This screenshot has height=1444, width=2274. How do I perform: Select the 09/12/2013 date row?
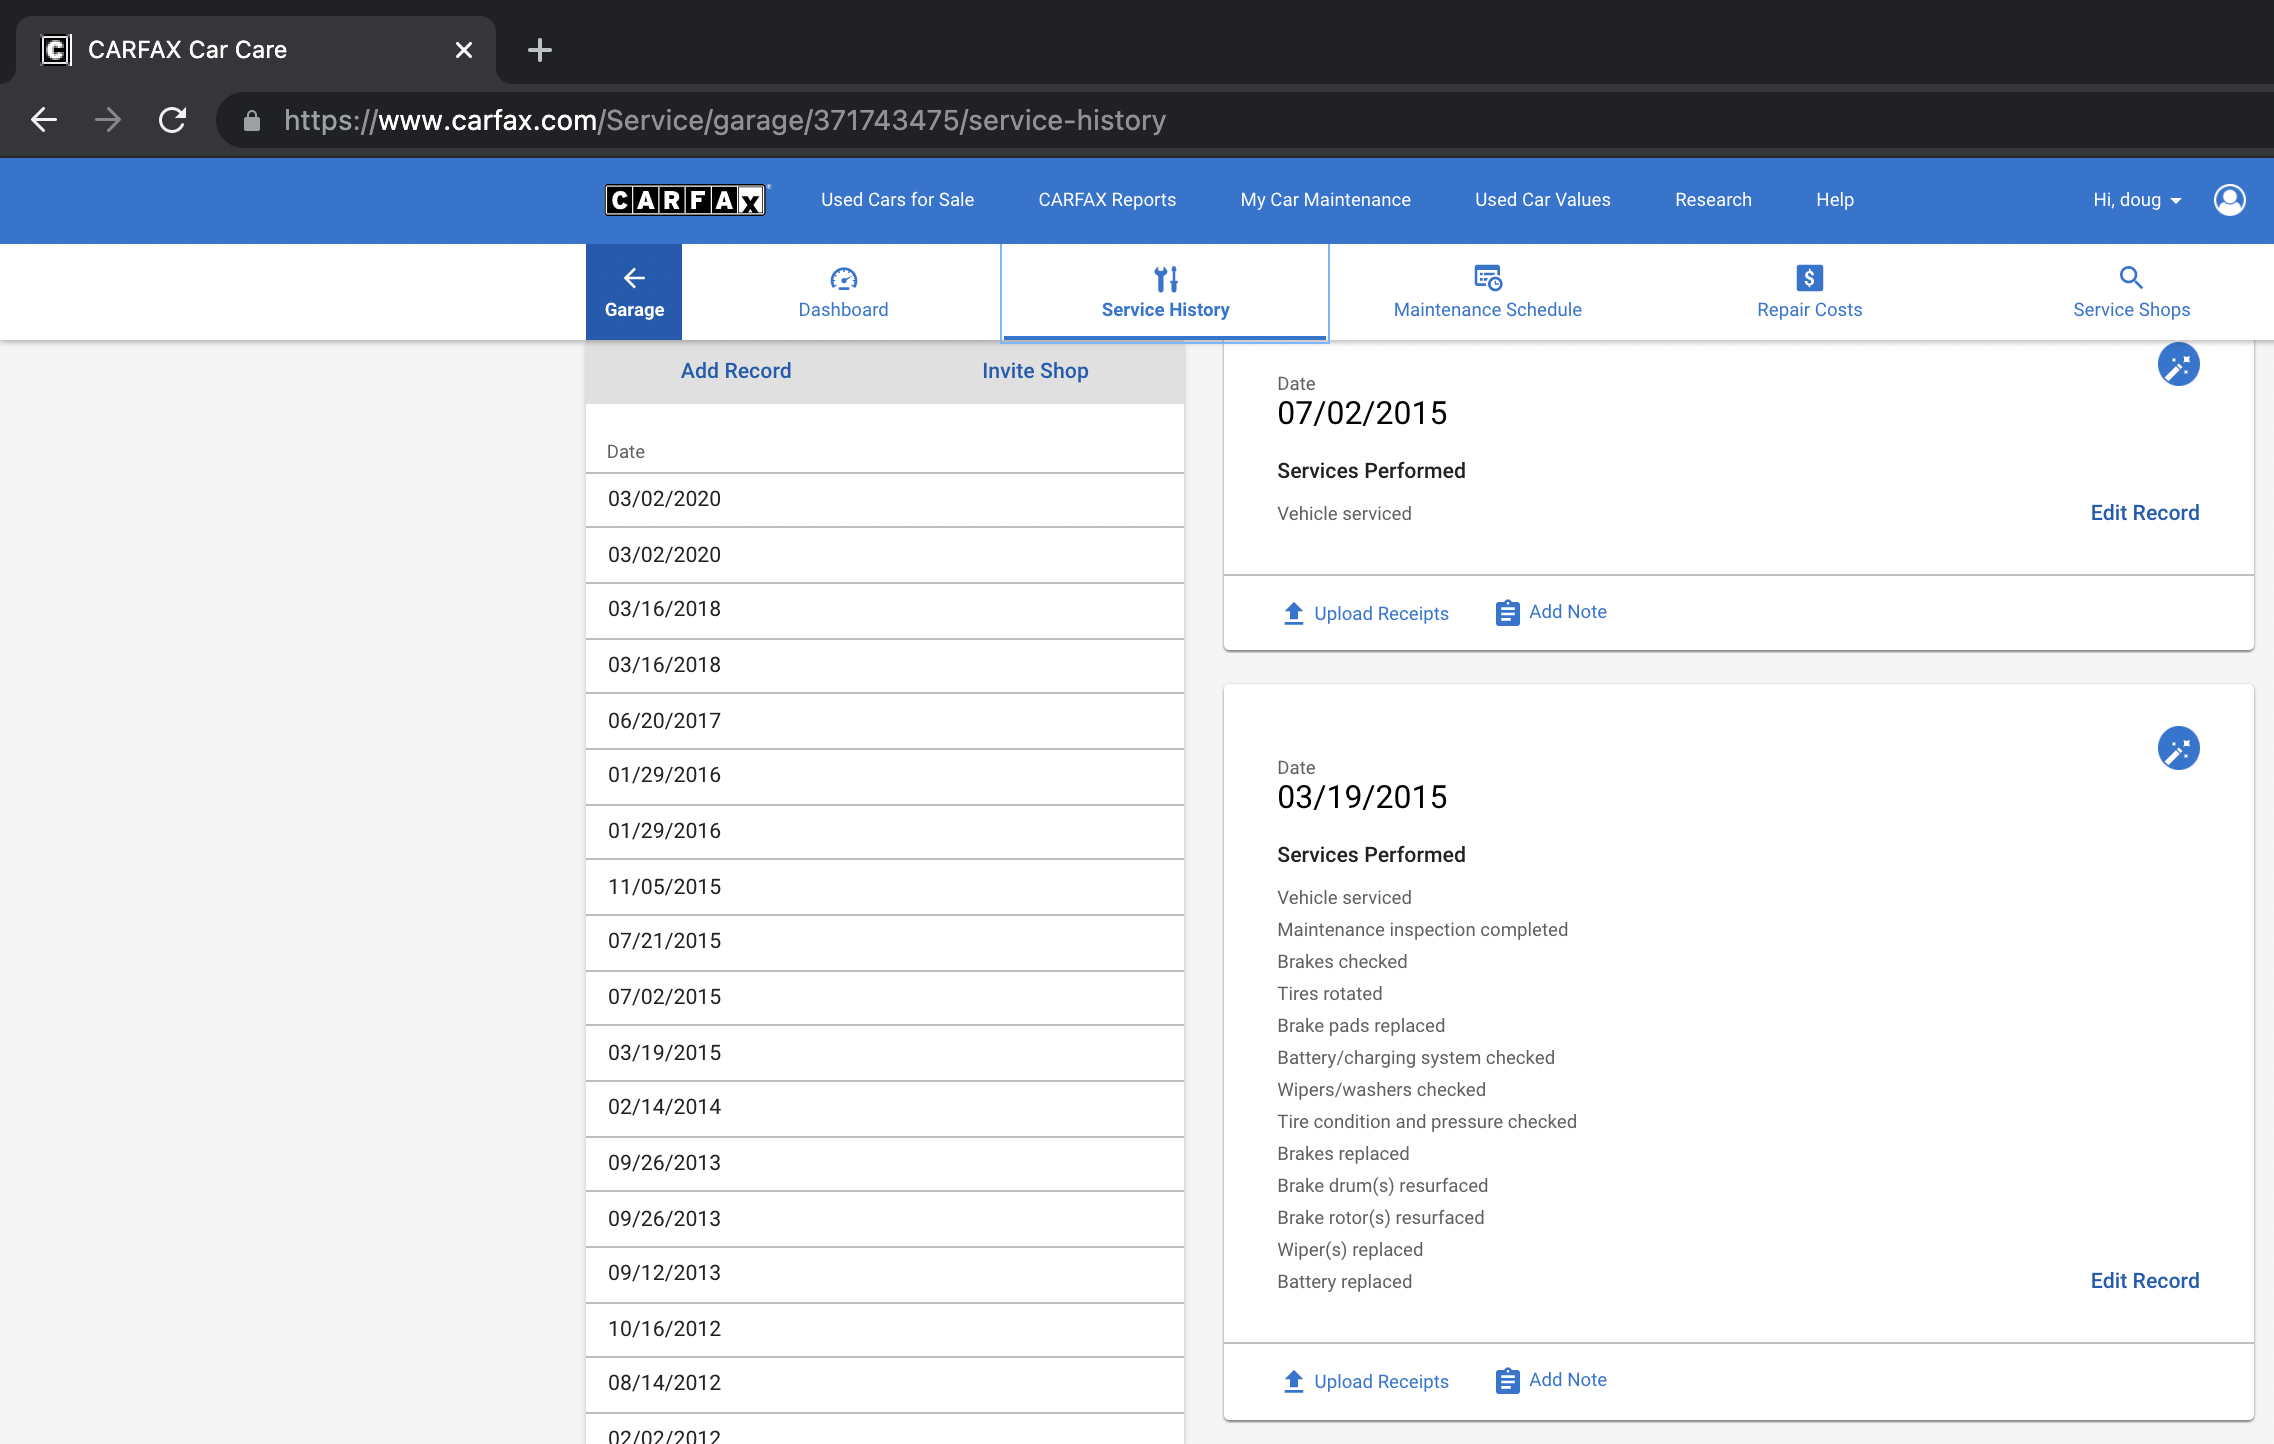click(x=885, y=1273)
